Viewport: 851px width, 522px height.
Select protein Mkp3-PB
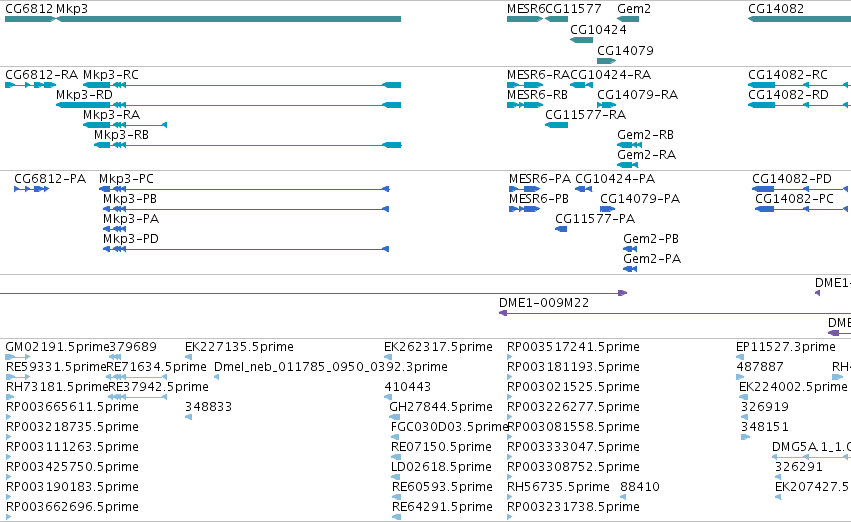tap(130, 199)
